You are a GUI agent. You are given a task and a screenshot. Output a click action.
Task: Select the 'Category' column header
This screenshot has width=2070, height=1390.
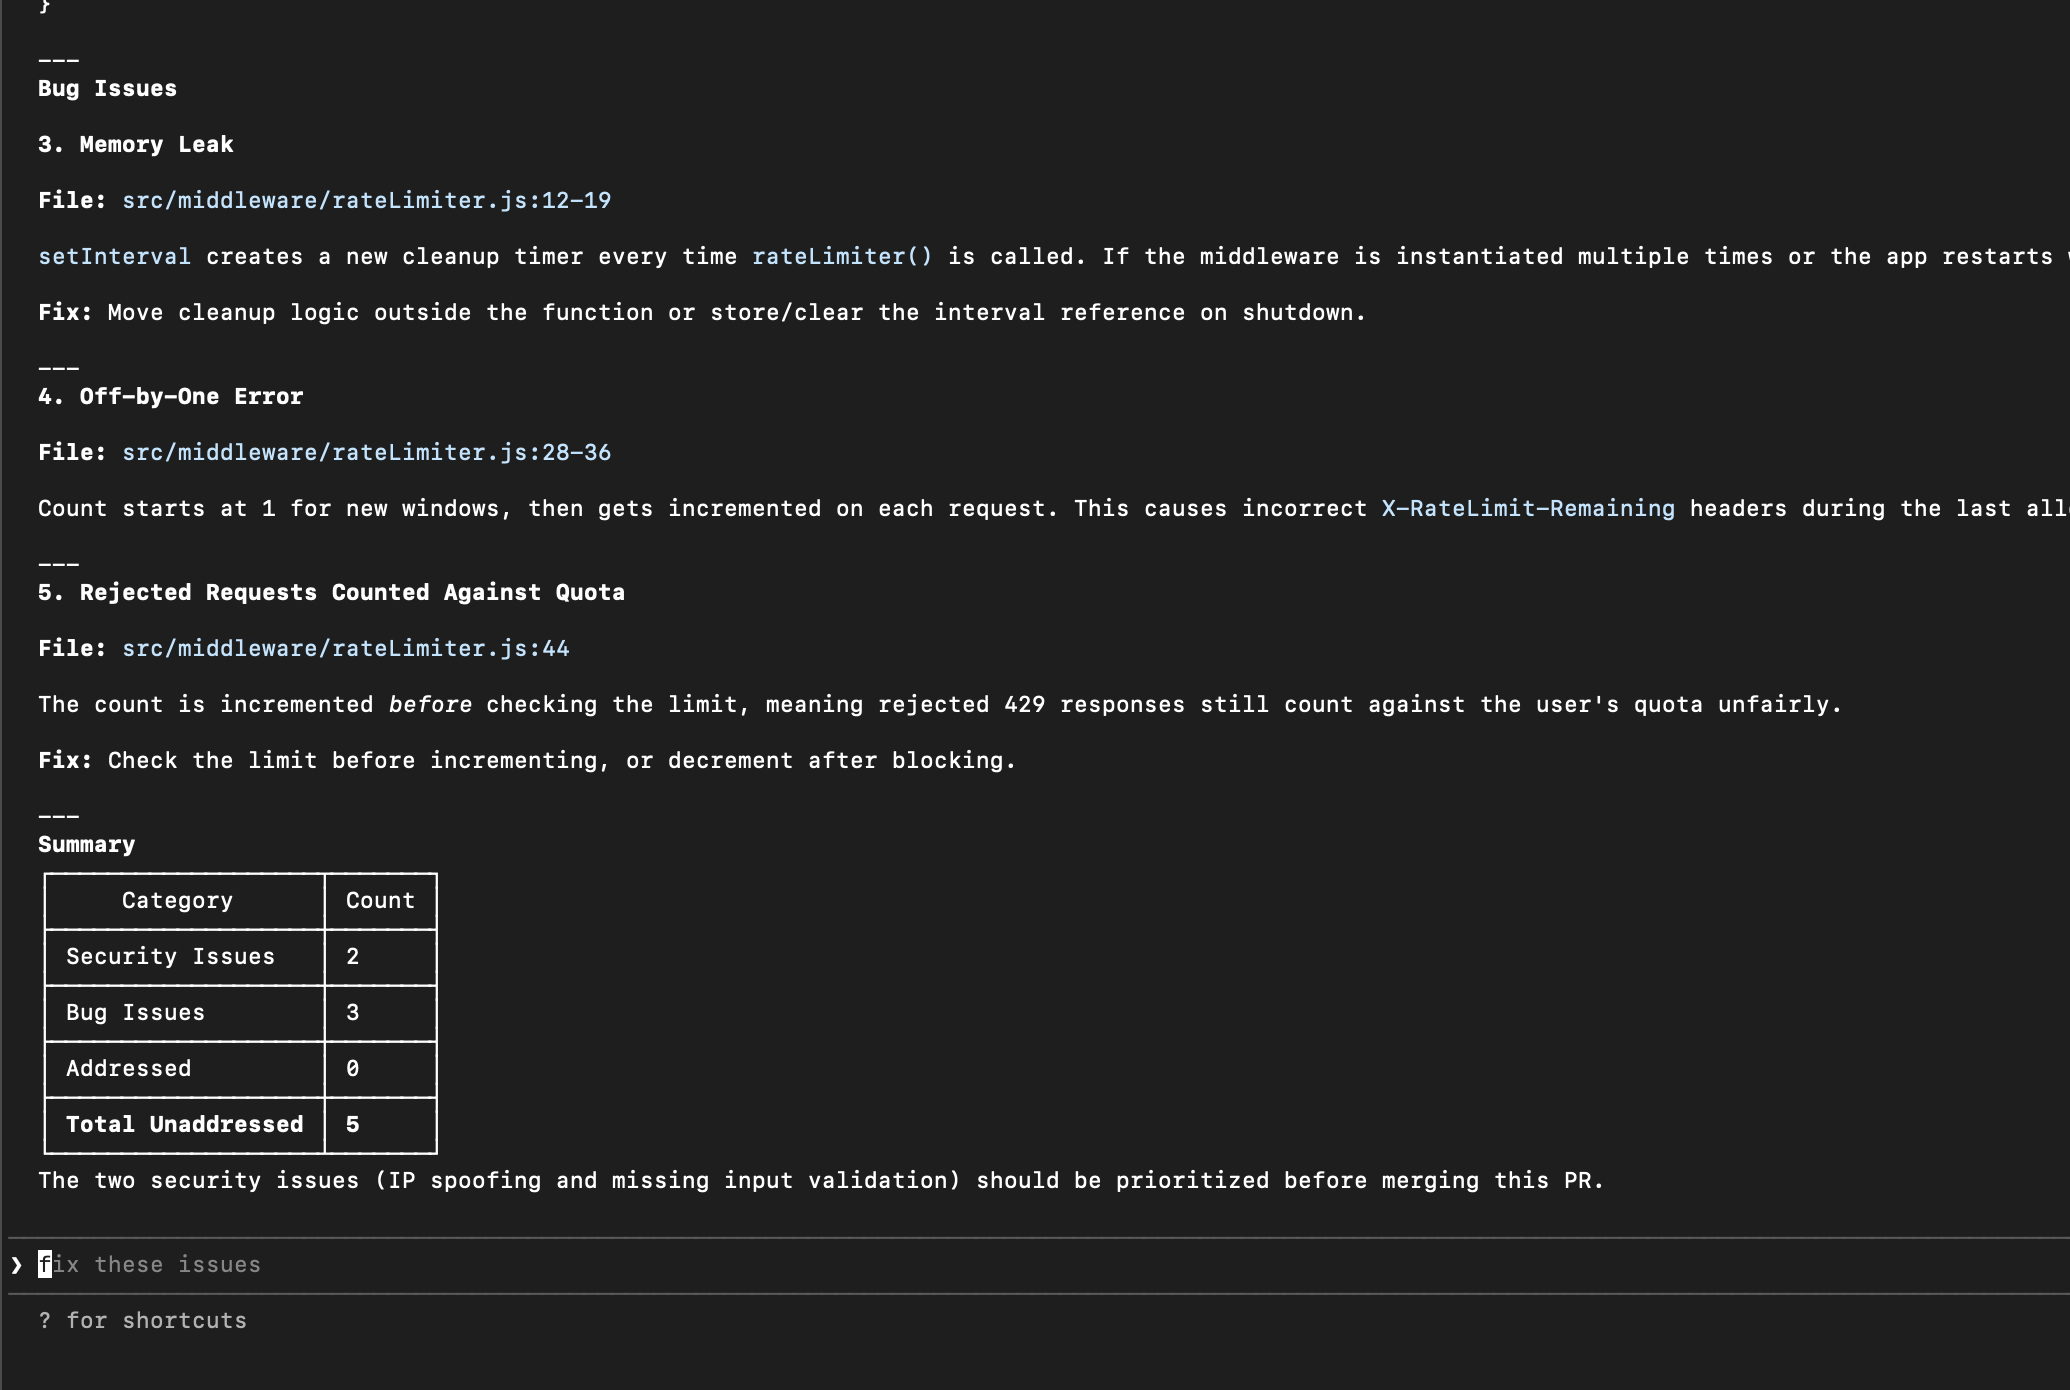[x=178, y=900]
